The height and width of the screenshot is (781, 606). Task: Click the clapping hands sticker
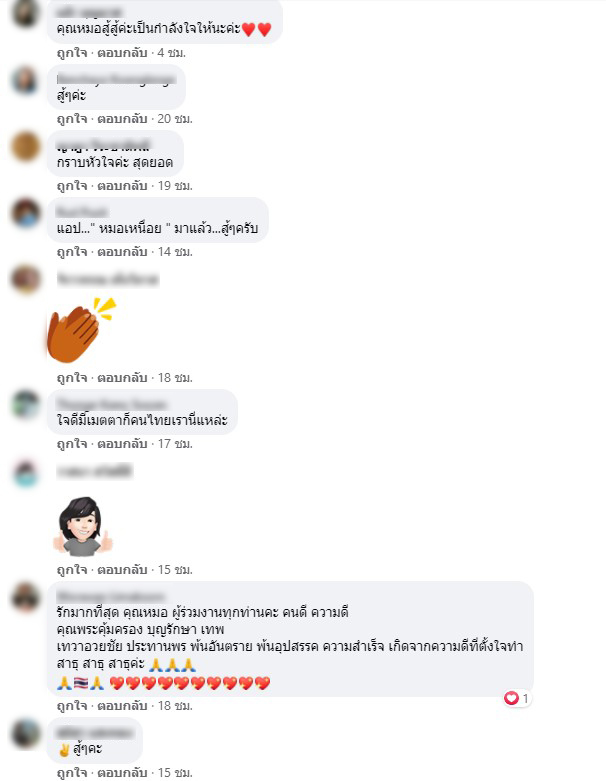pos(81,330)
